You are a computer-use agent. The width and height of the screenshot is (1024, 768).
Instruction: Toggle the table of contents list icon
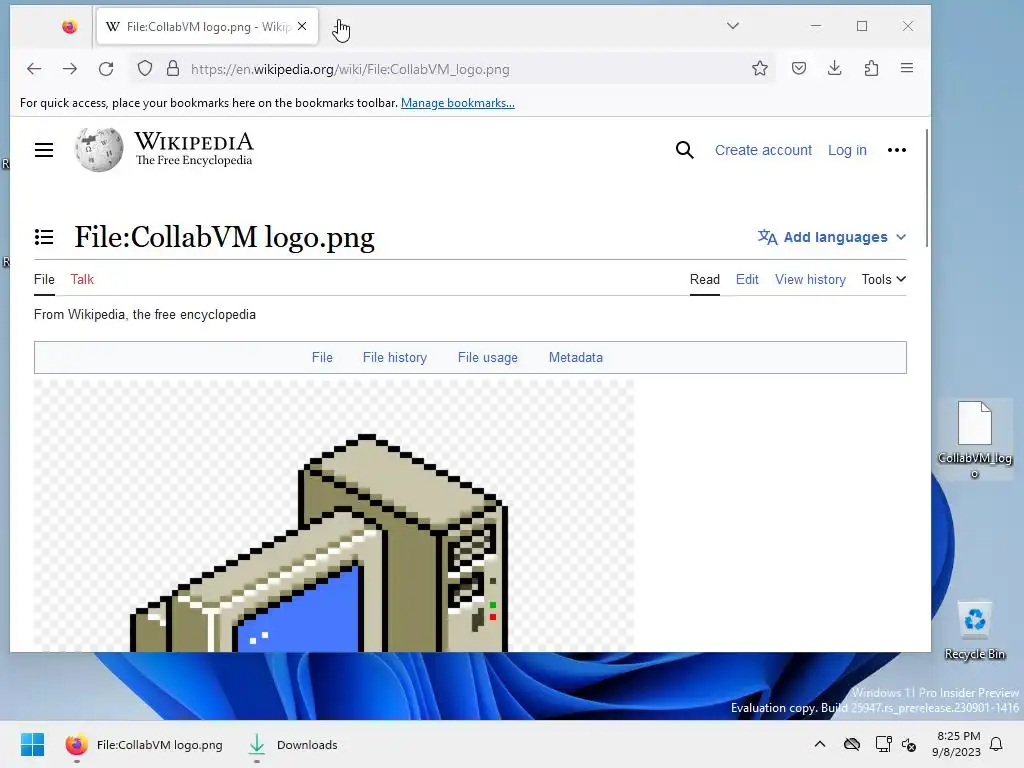[44, 237]
